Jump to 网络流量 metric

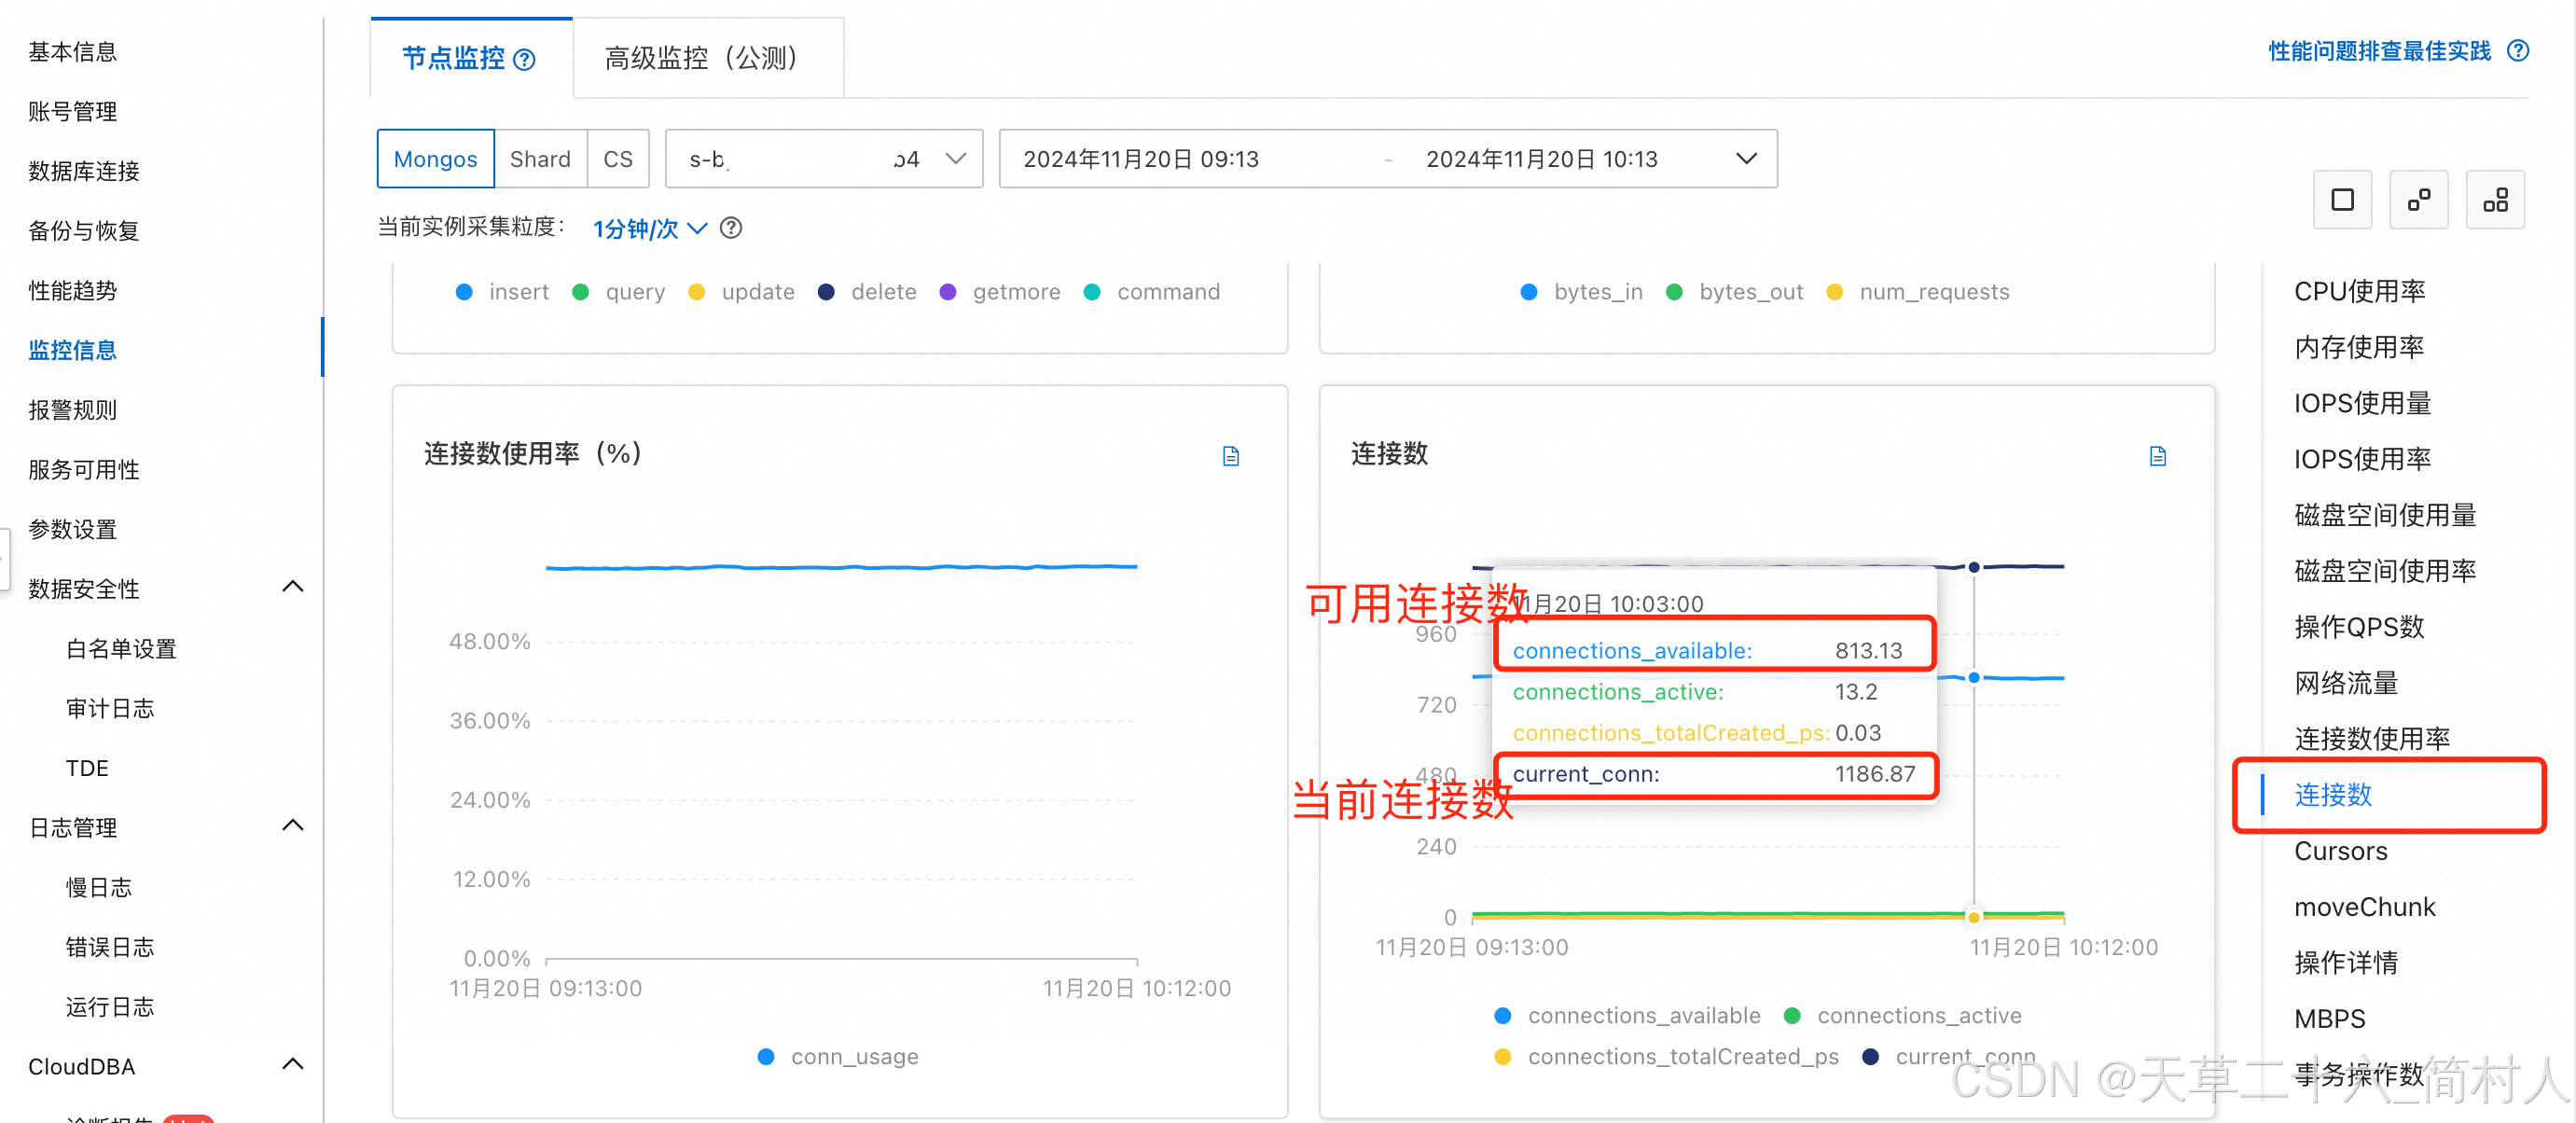point(2346,683)
